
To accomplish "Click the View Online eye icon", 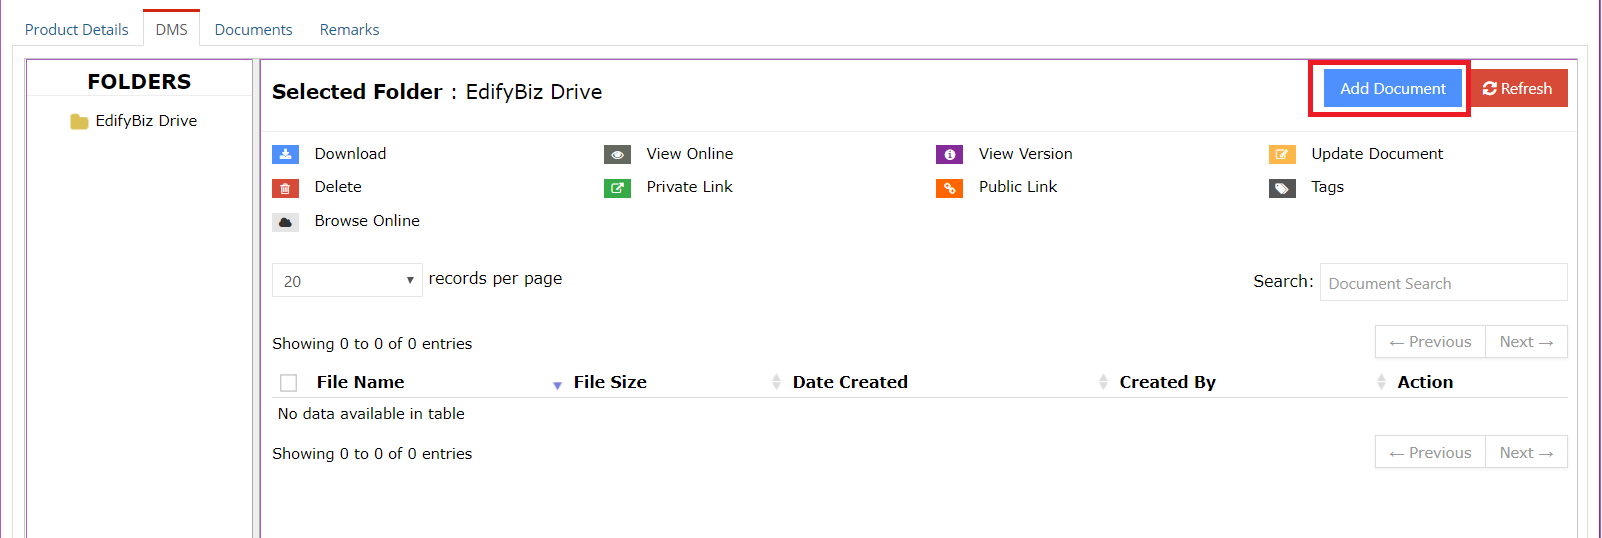I will (x=617, y=154).
